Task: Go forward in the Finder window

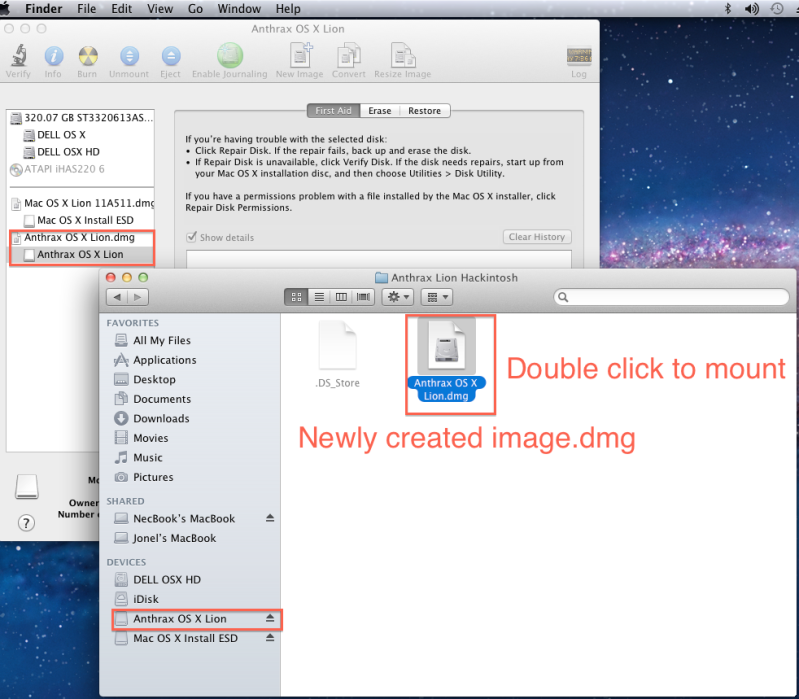Action: [138, 297]
